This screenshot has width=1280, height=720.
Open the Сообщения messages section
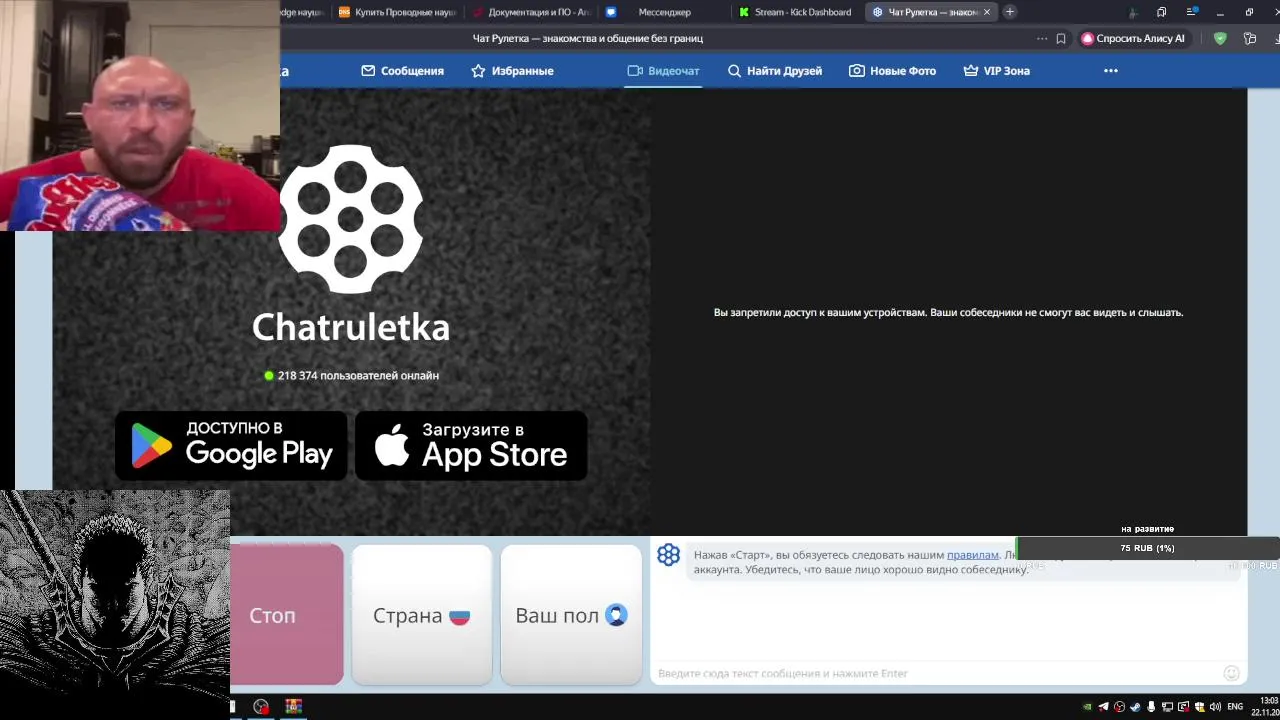coord(402,71)
